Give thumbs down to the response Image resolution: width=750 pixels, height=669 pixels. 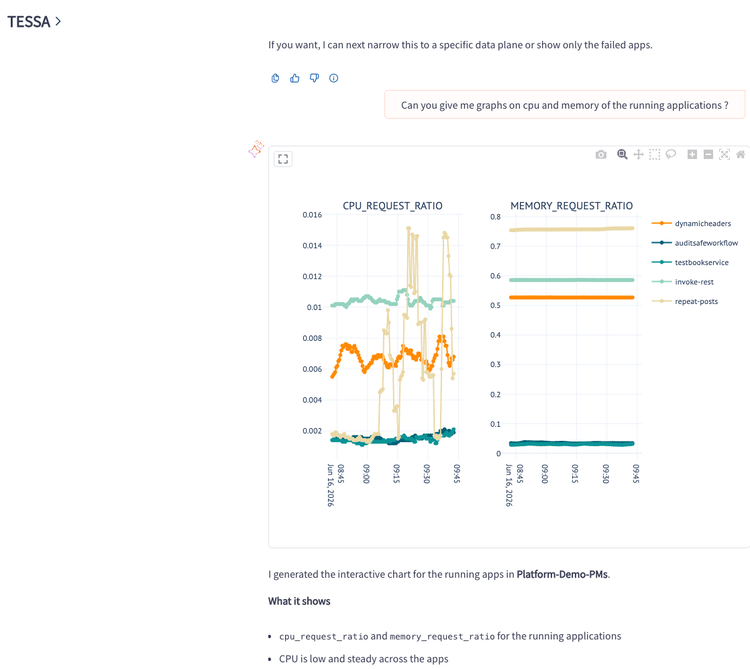[314, 78]
